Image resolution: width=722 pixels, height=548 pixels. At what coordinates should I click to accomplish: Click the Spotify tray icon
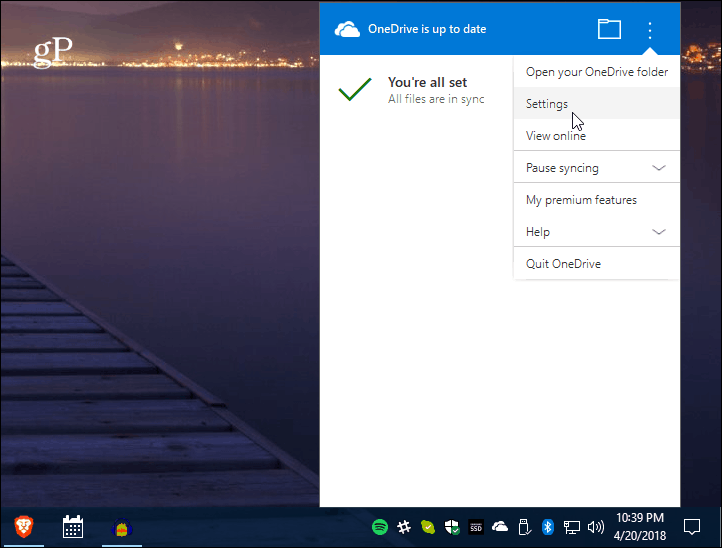click(x=380, y=527)
